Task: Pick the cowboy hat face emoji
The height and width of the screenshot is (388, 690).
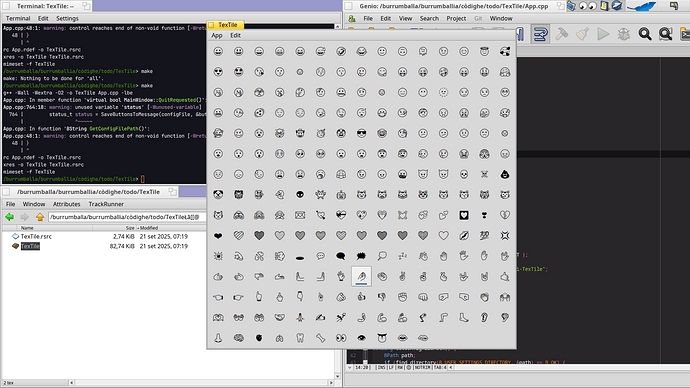Action: tap(300, 133)
